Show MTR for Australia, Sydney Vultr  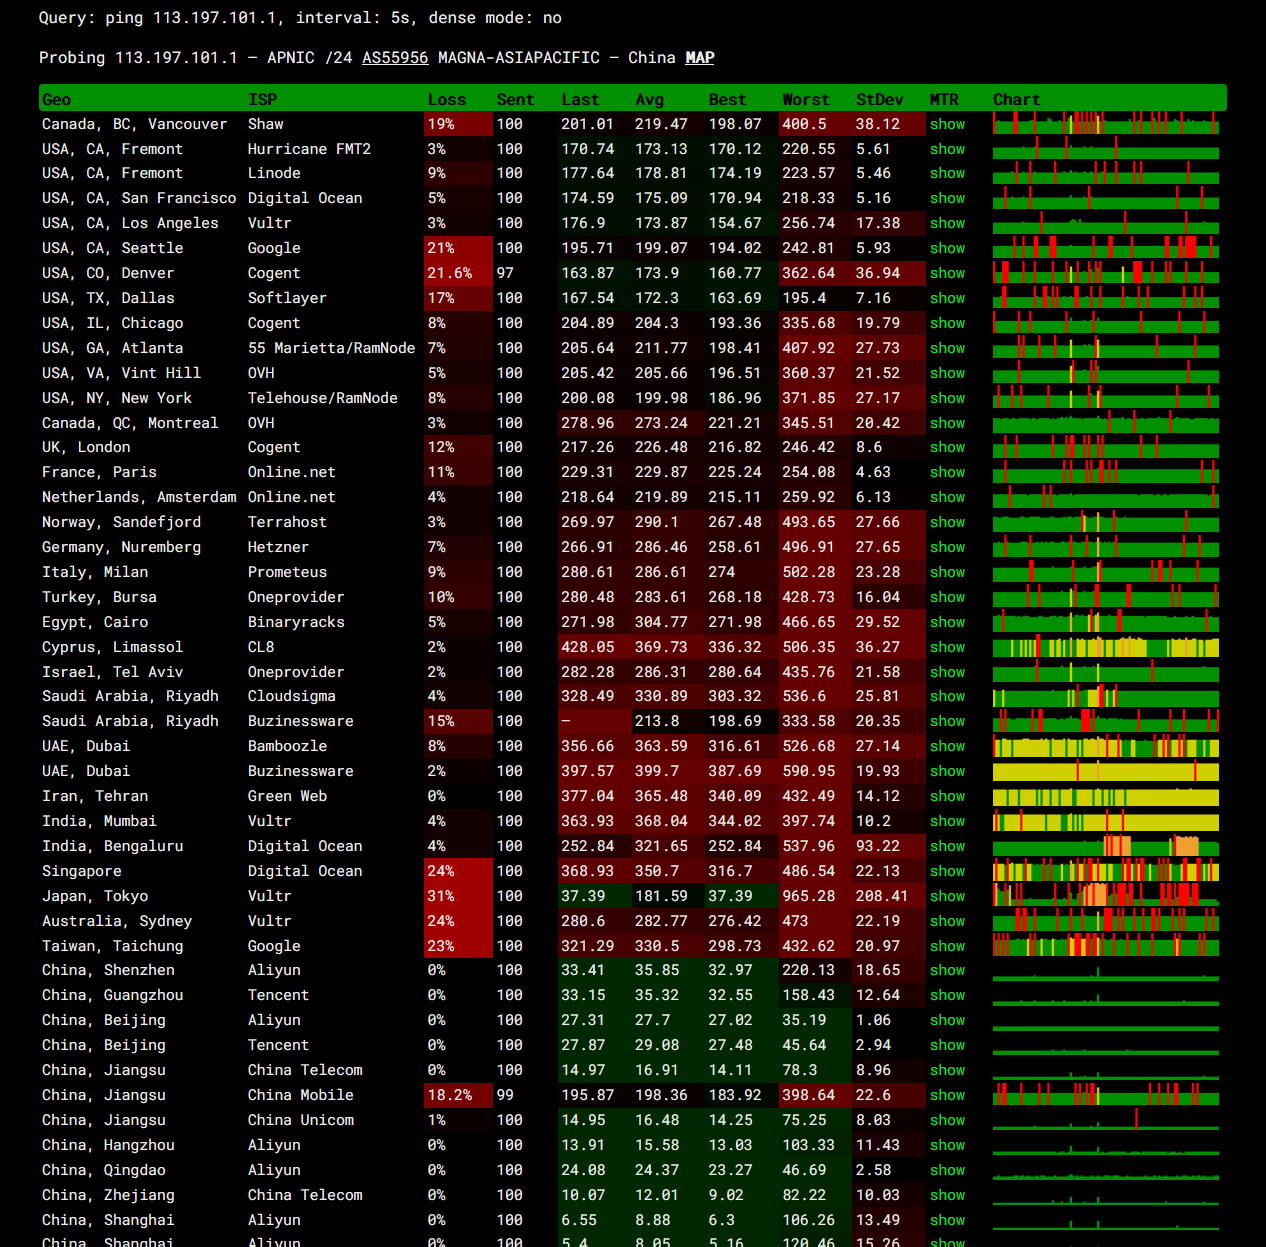(x=946, y=921)
